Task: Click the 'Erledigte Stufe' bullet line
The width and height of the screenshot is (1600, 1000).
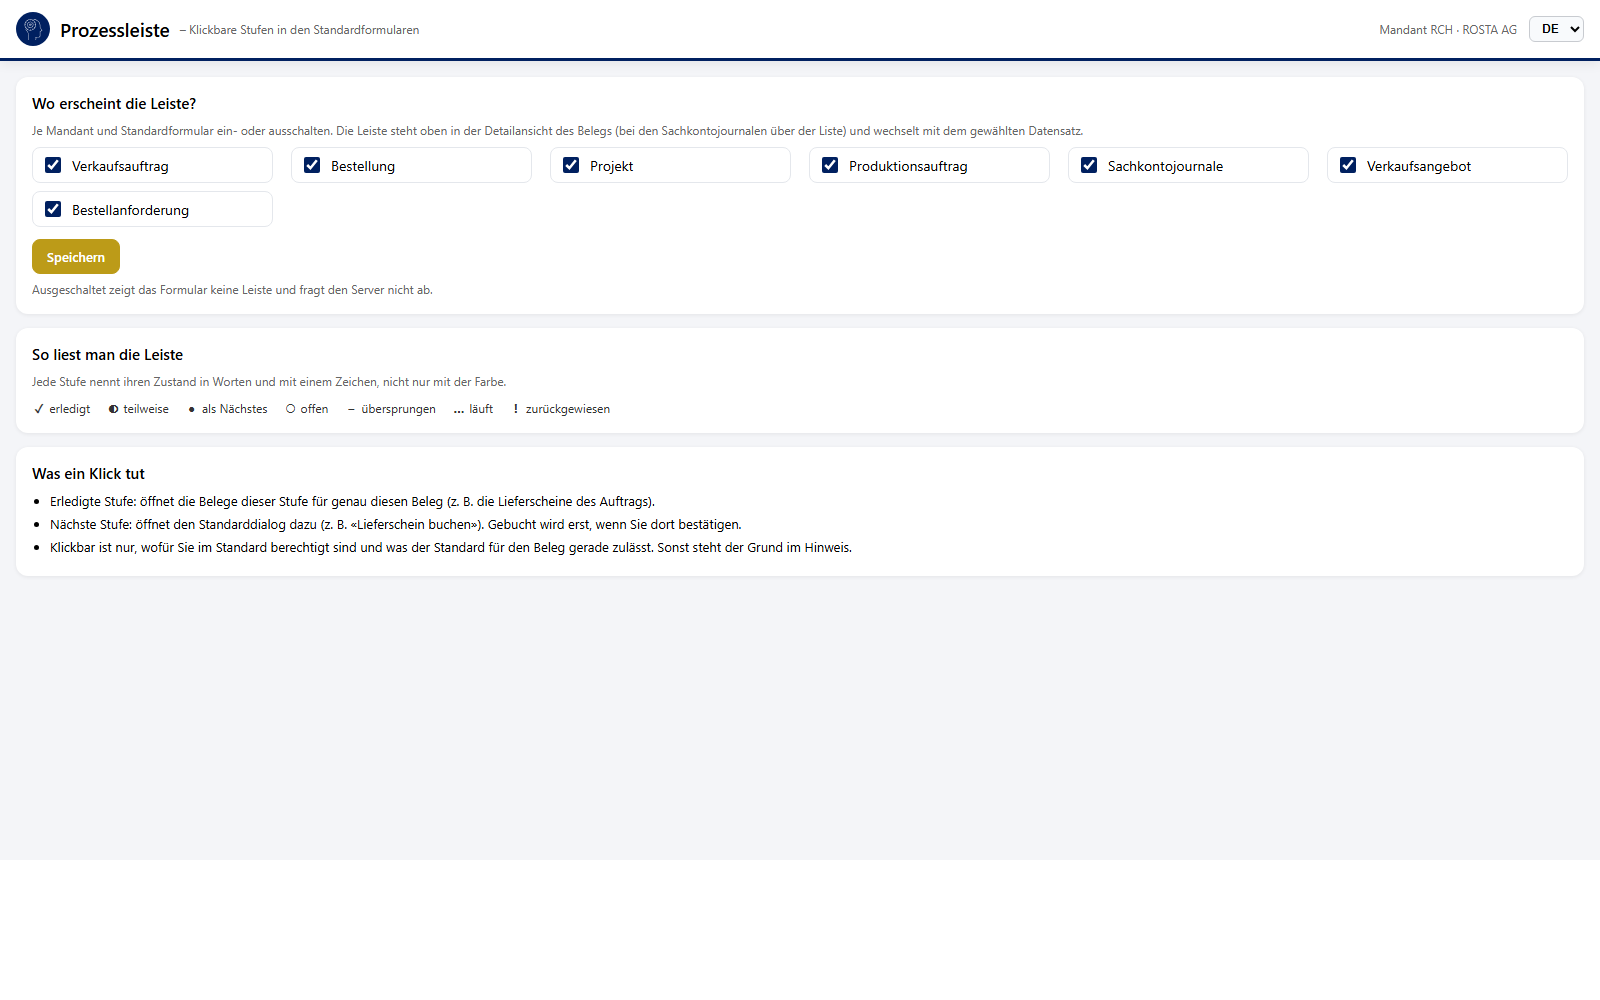Action: pos(352,502)
